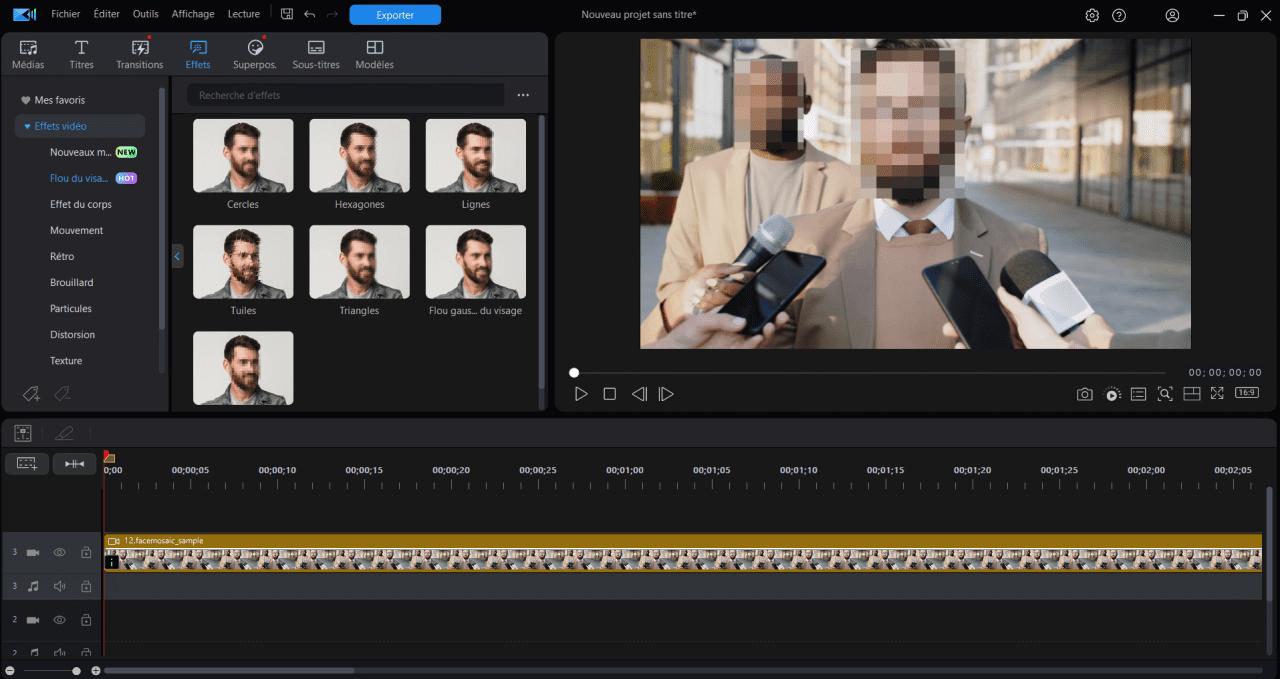Image resolution: width=1280 pixels, height=679 pixels.
Task: Toggle preview fullscreen icon
Action: tap(1217, 394)
